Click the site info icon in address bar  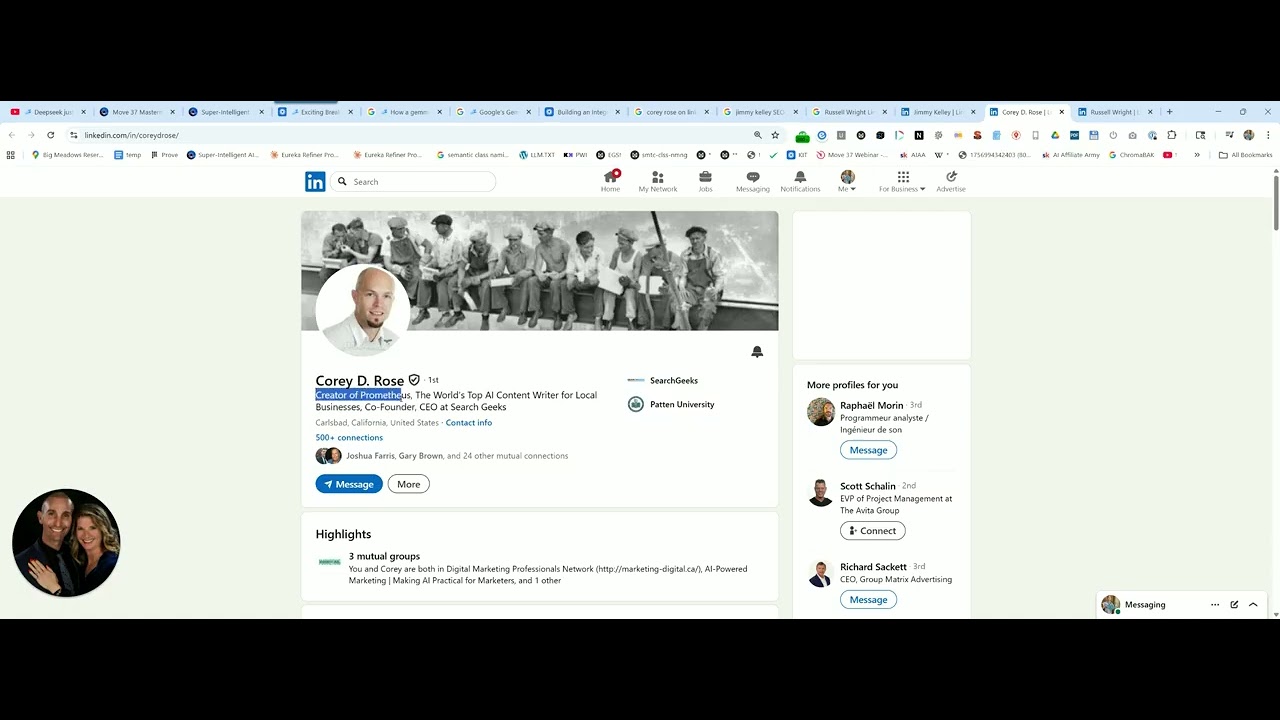(73, 135)
